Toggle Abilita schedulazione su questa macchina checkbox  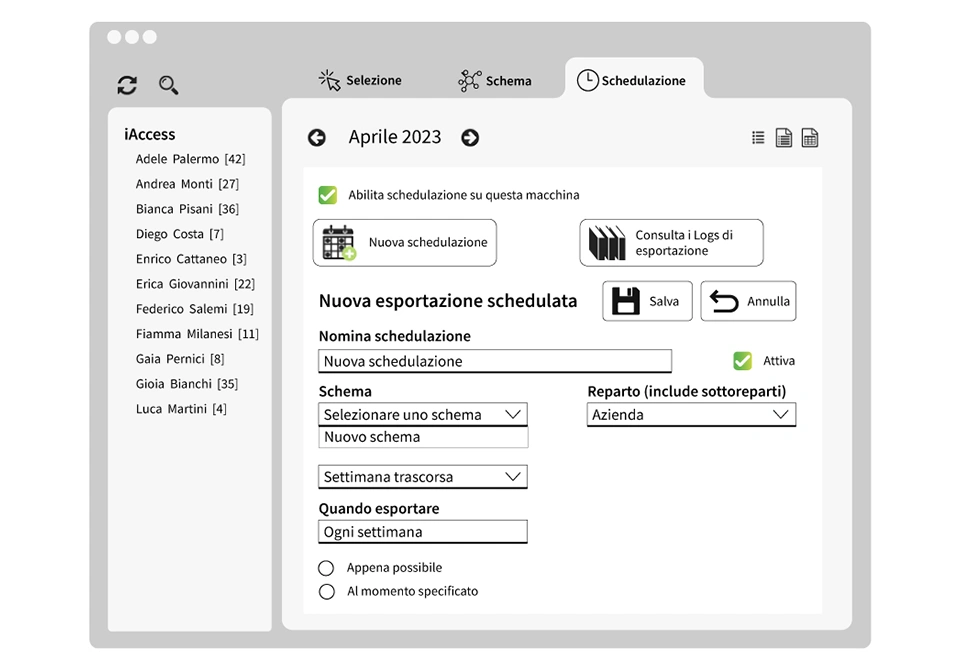[328, 195]
